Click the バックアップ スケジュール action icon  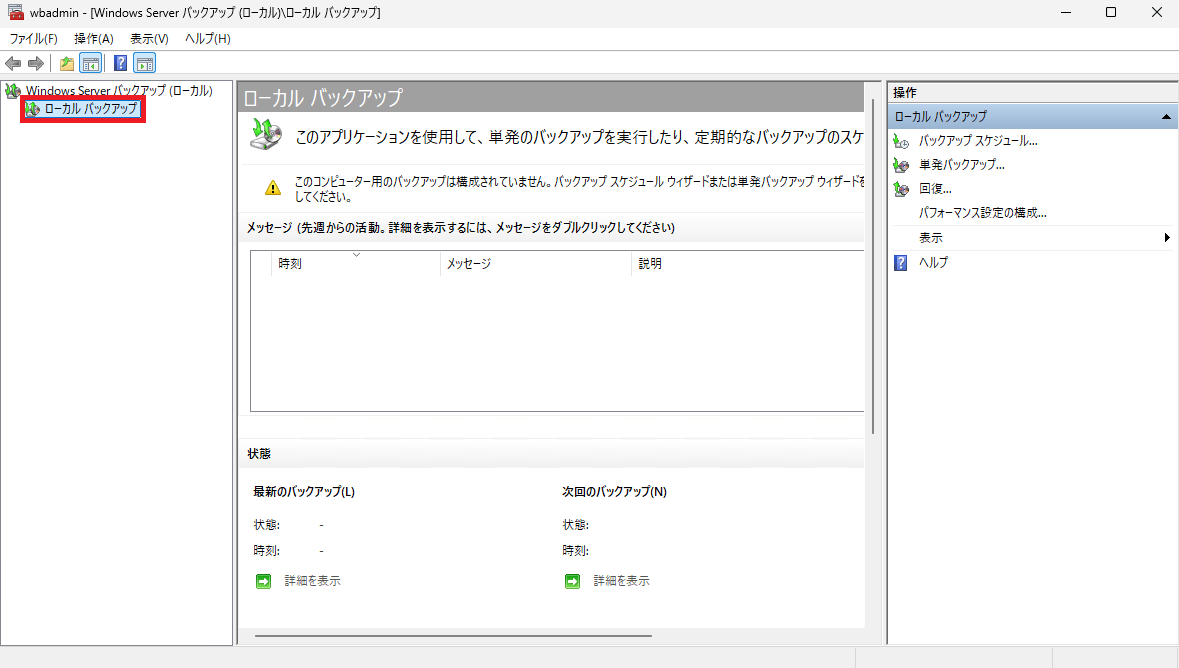(901, 141)
